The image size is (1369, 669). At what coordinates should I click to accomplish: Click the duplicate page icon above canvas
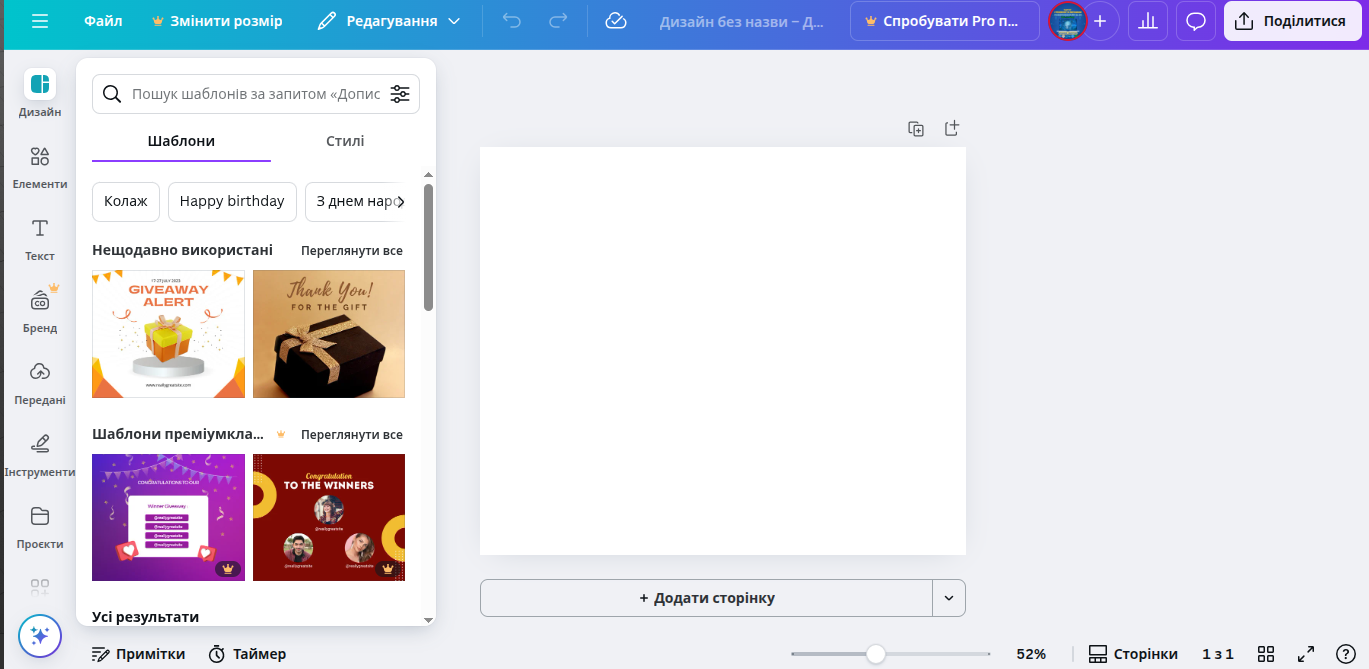point(915,129)
